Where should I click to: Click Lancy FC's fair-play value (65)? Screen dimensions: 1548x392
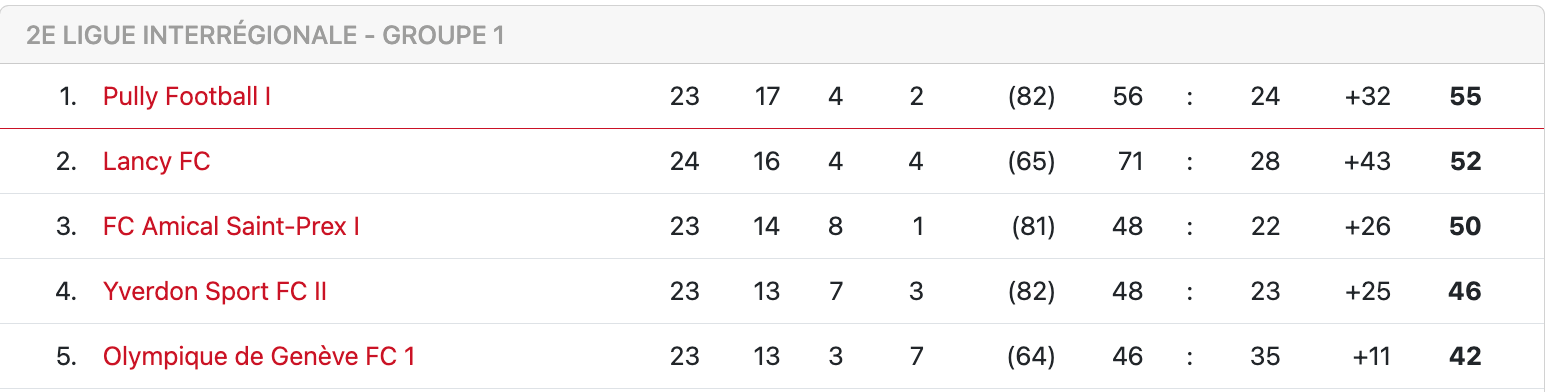[1032, 162]
